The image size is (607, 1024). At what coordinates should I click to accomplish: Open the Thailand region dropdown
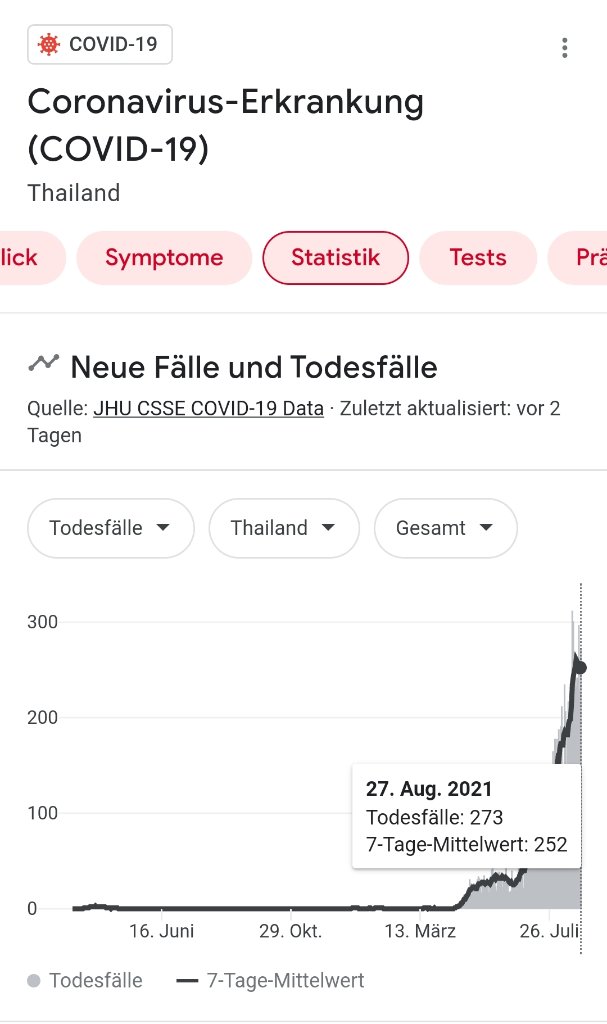click(284, 528)
